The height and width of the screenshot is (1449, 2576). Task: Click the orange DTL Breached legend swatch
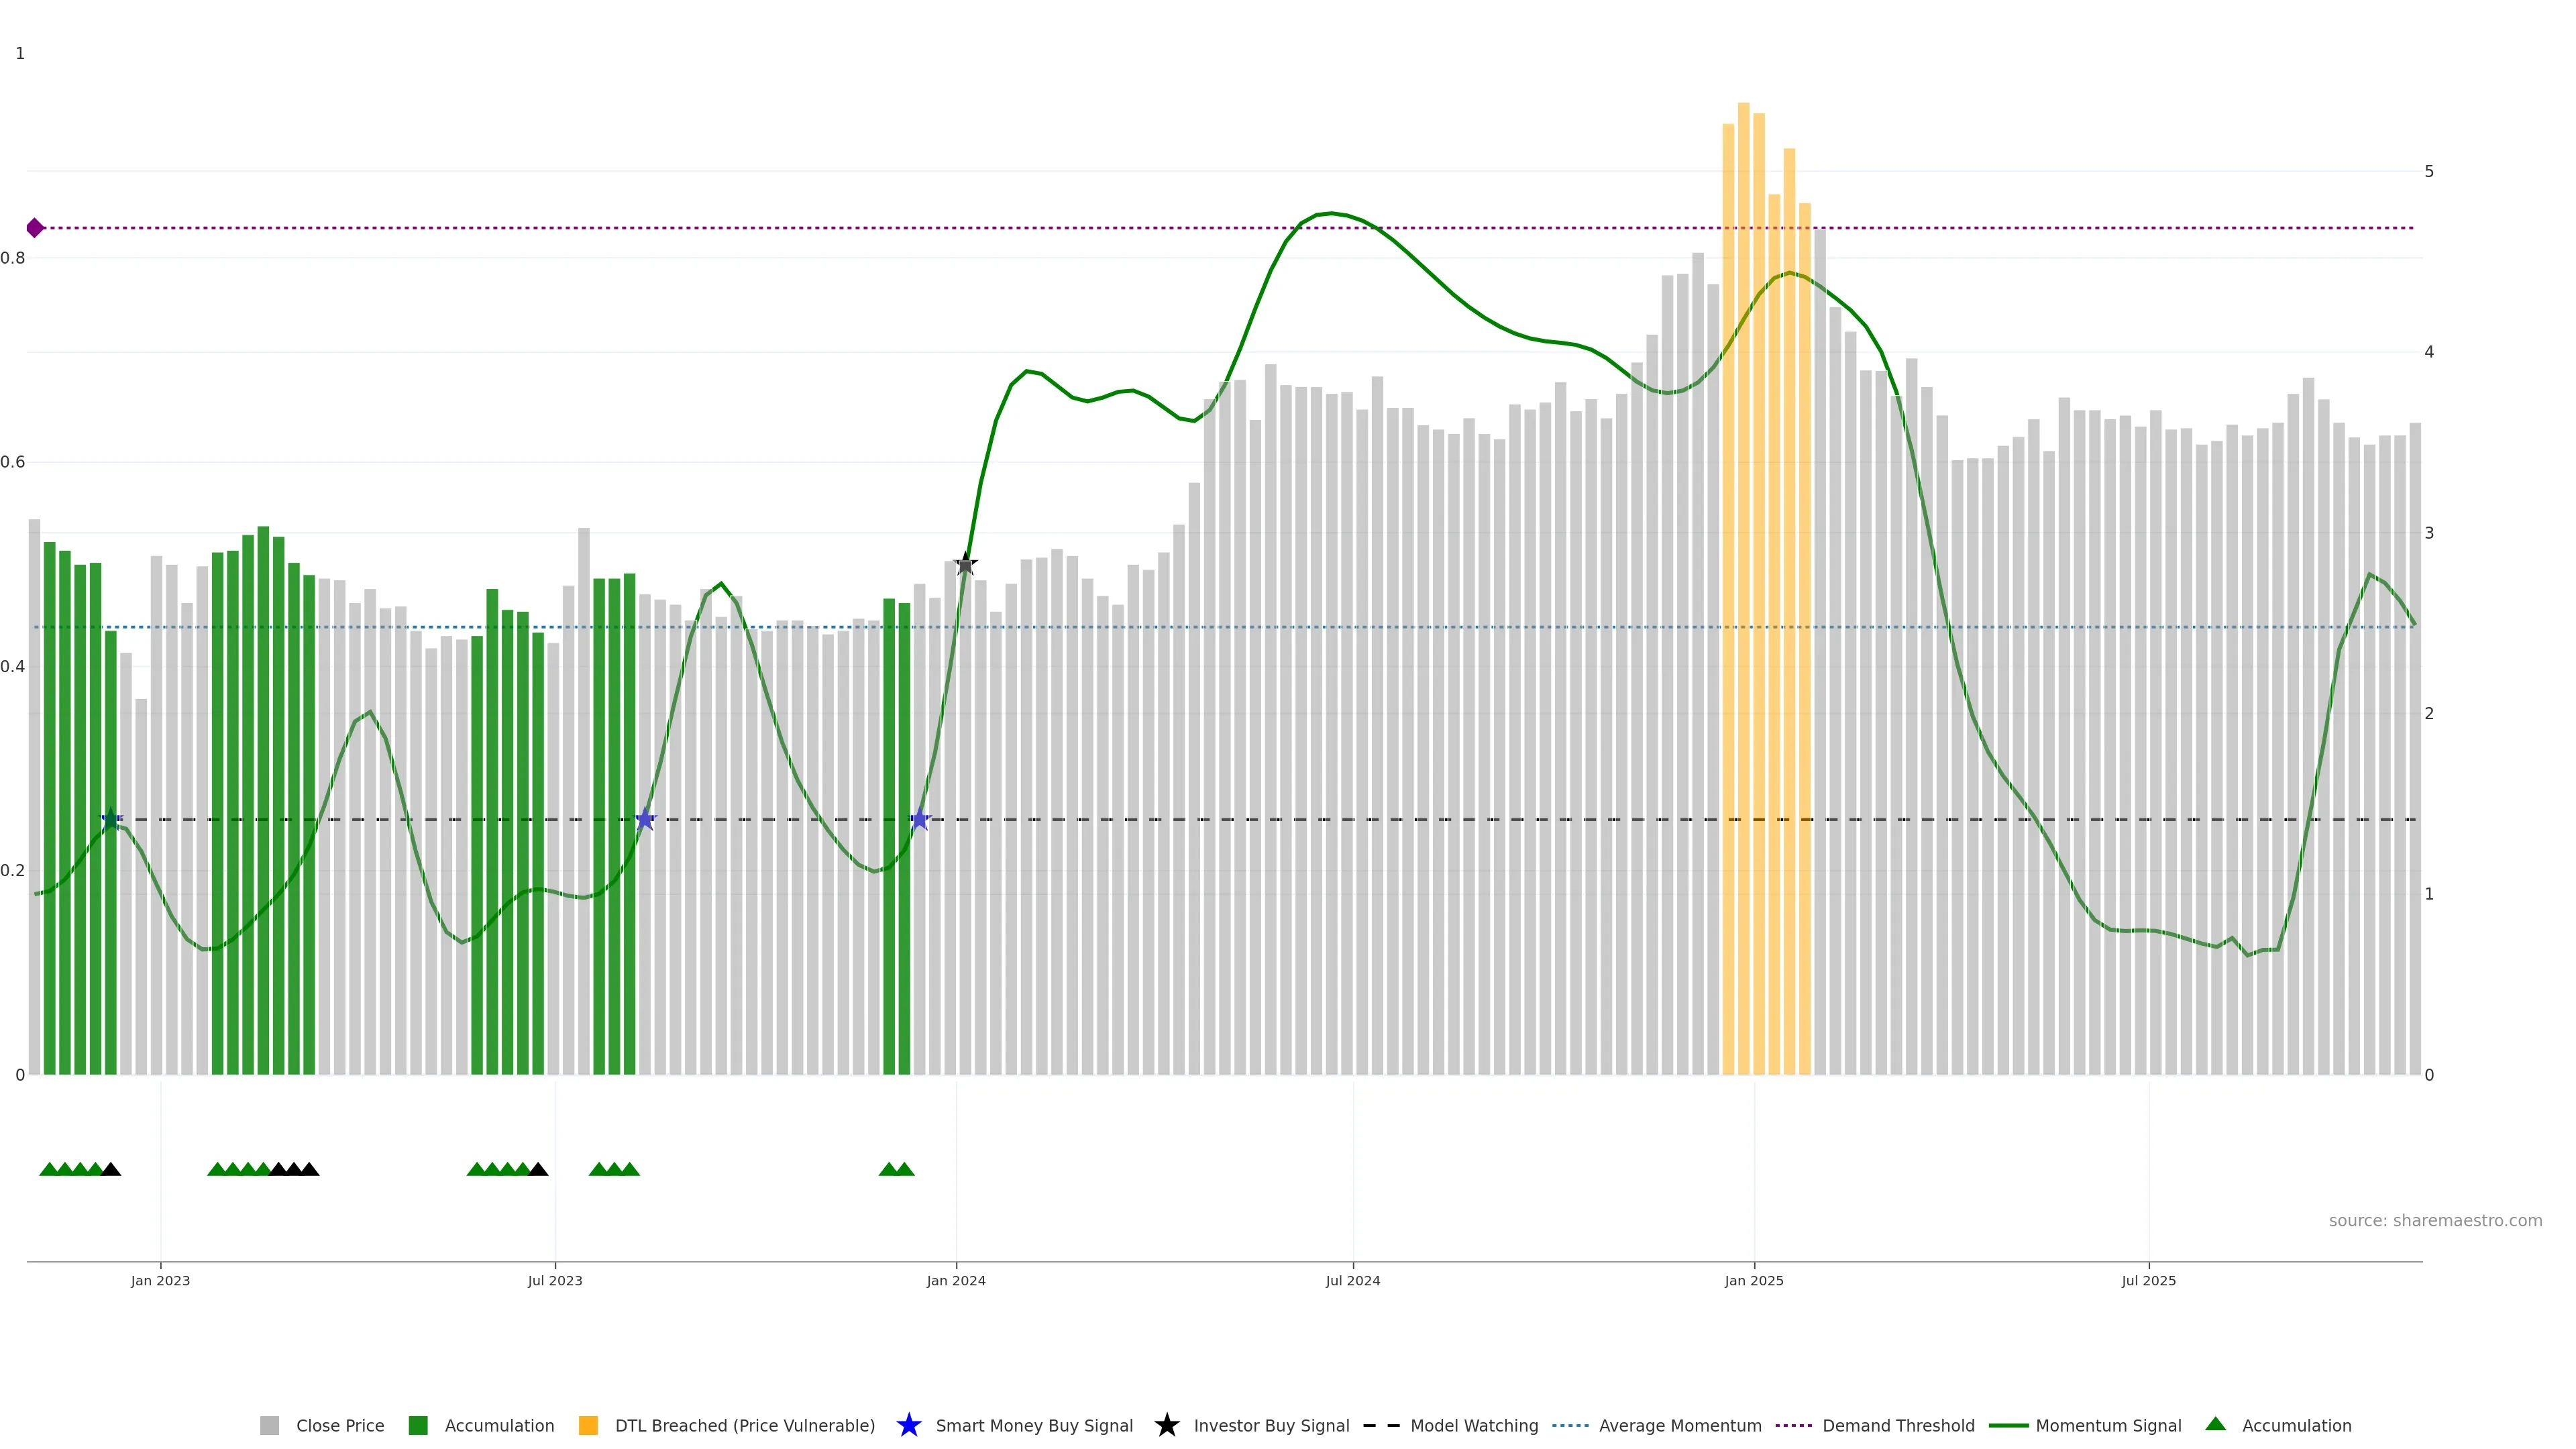tap(588, 1425)
